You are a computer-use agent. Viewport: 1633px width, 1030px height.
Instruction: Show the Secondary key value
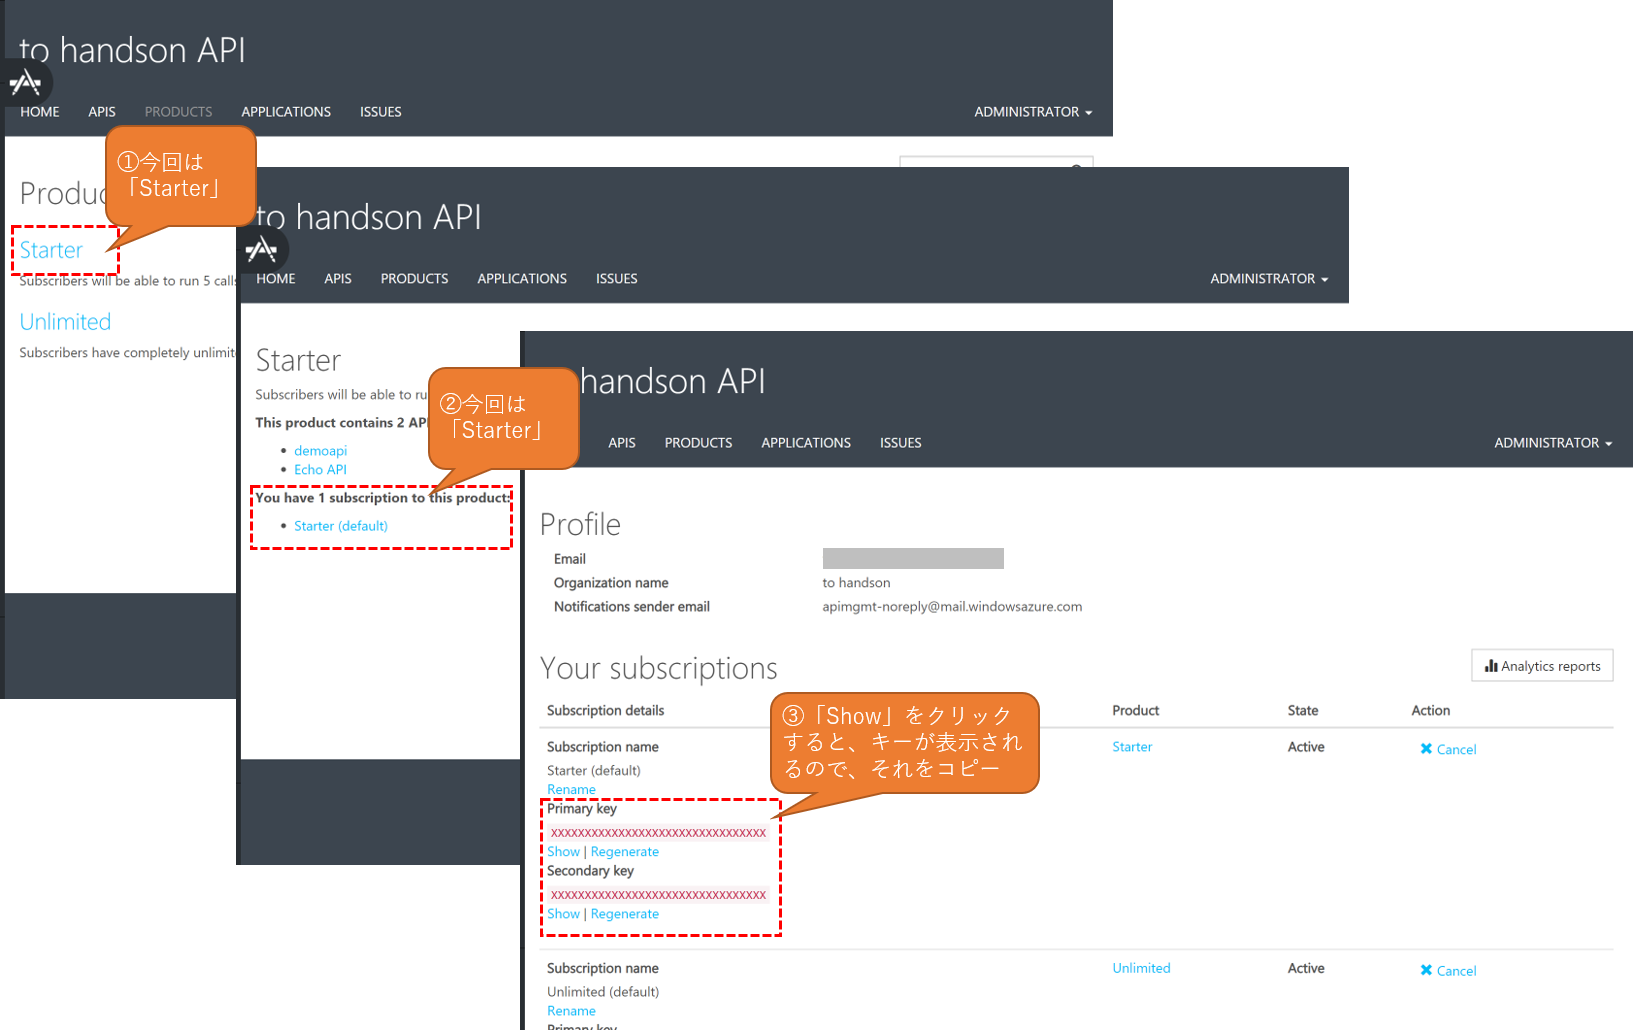[563, 913]
